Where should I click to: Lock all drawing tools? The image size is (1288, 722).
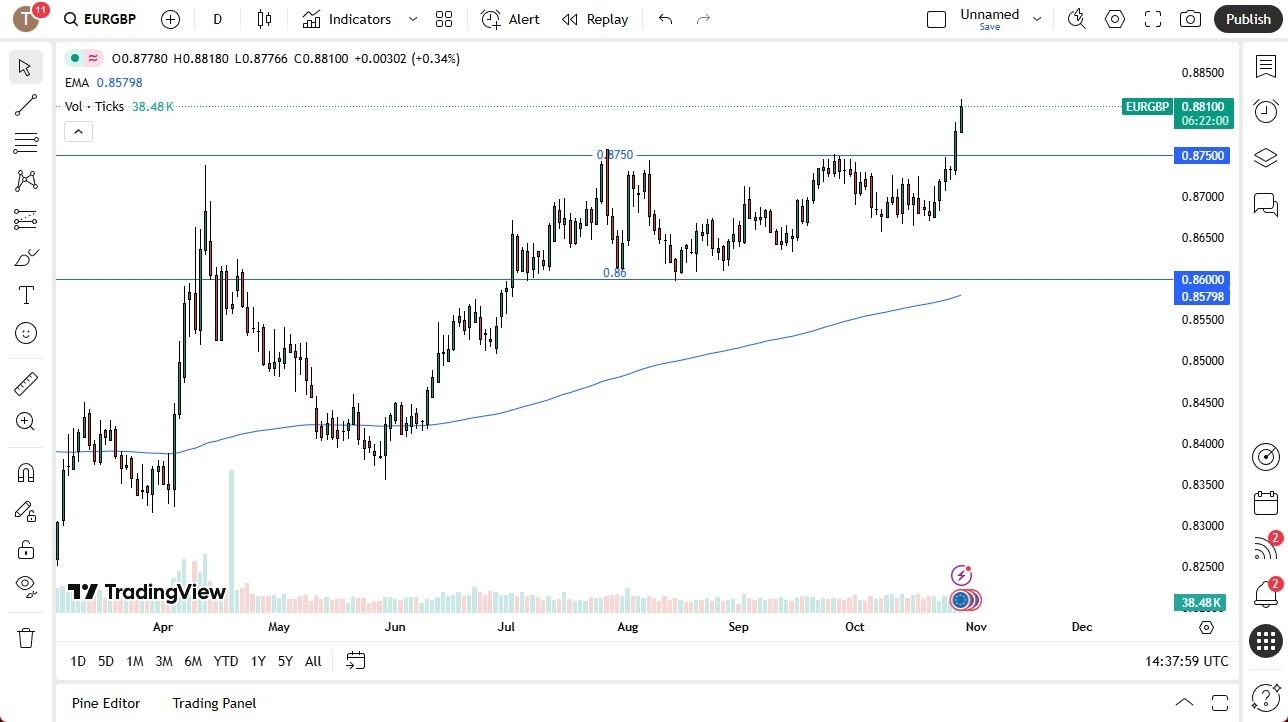pos(25,549)
